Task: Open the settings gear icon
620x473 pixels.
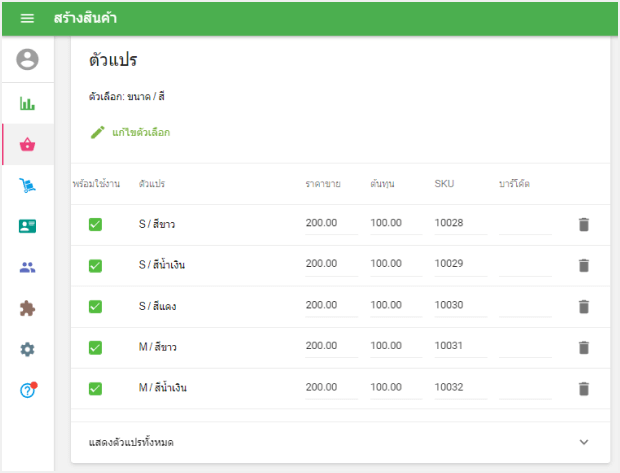Action: pos(27,349)
